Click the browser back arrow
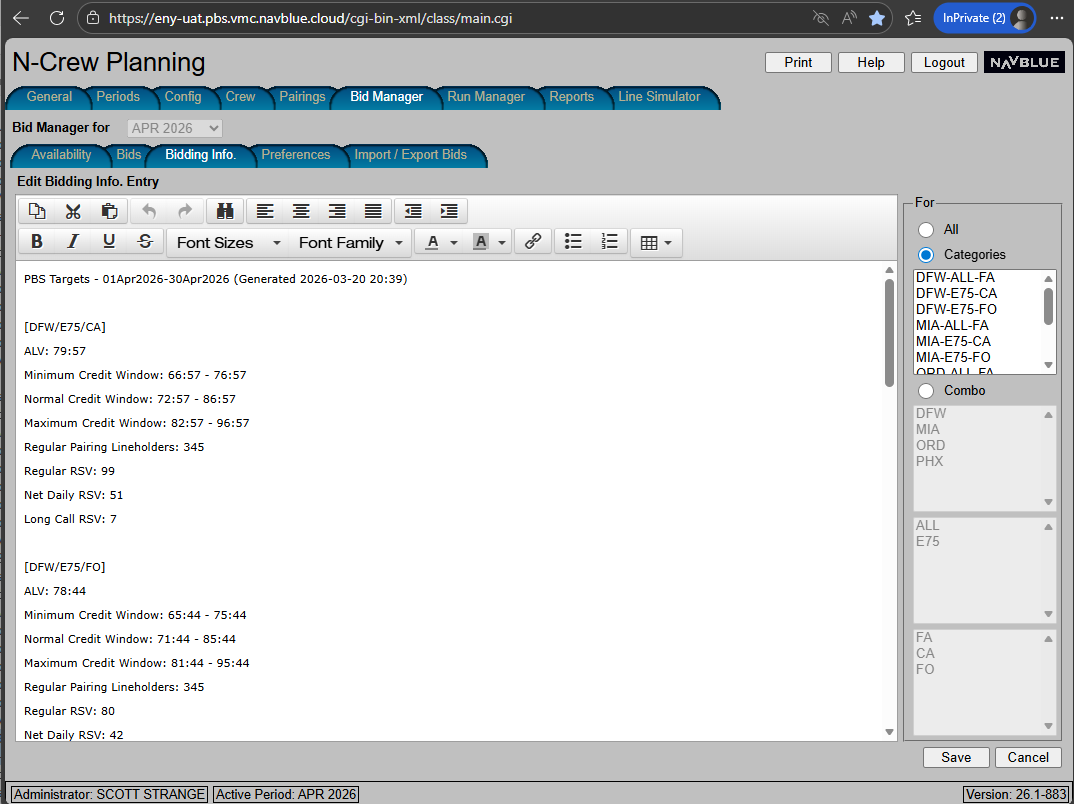 point(21,18)
